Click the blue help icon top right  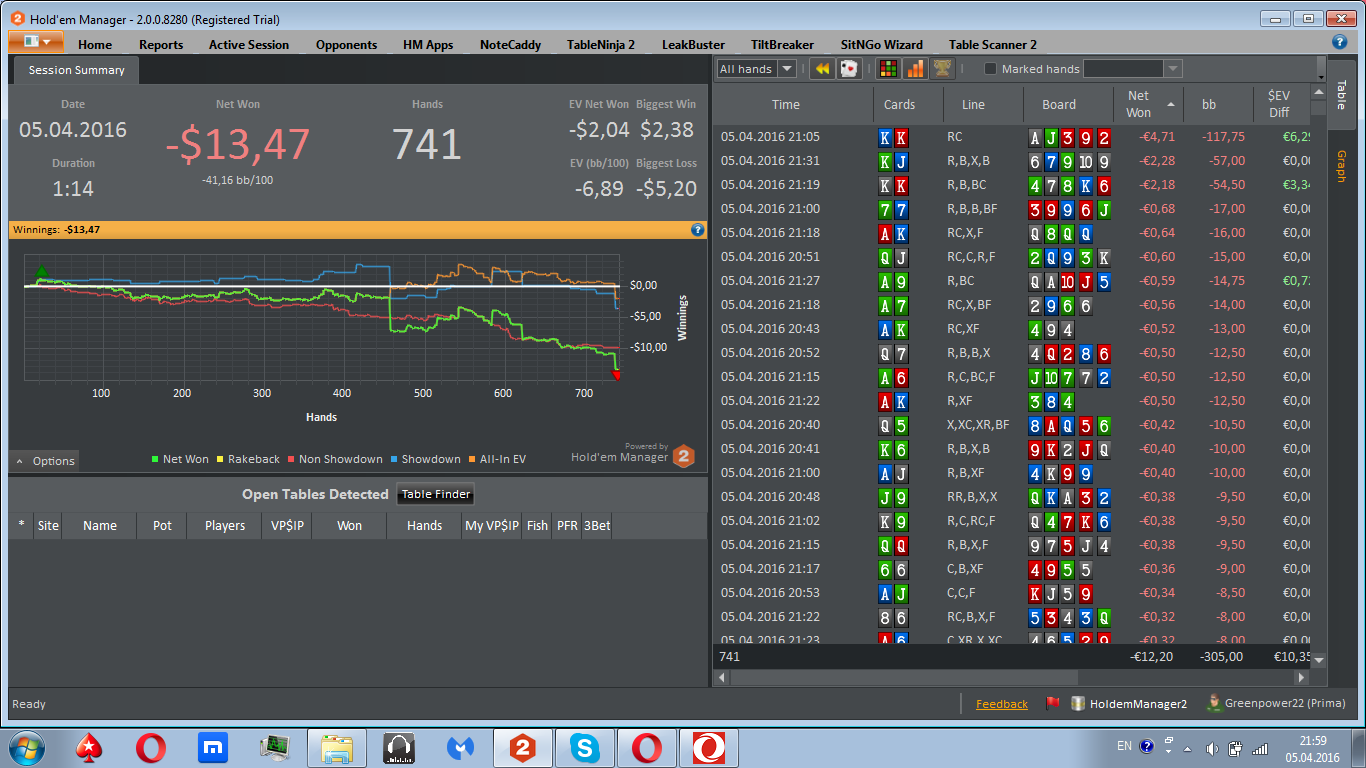[x=1340, y=42]
